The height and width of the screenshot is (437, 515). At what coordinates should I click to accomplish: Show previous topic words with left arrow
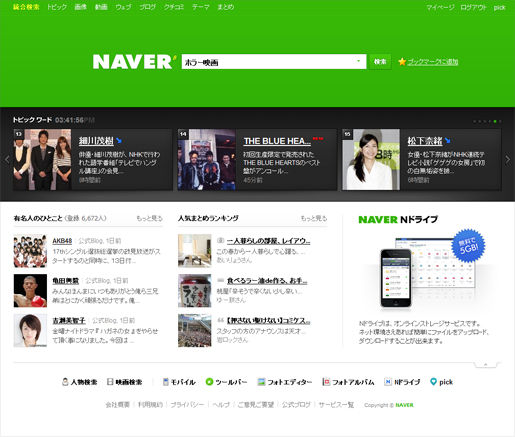(7, 160)
